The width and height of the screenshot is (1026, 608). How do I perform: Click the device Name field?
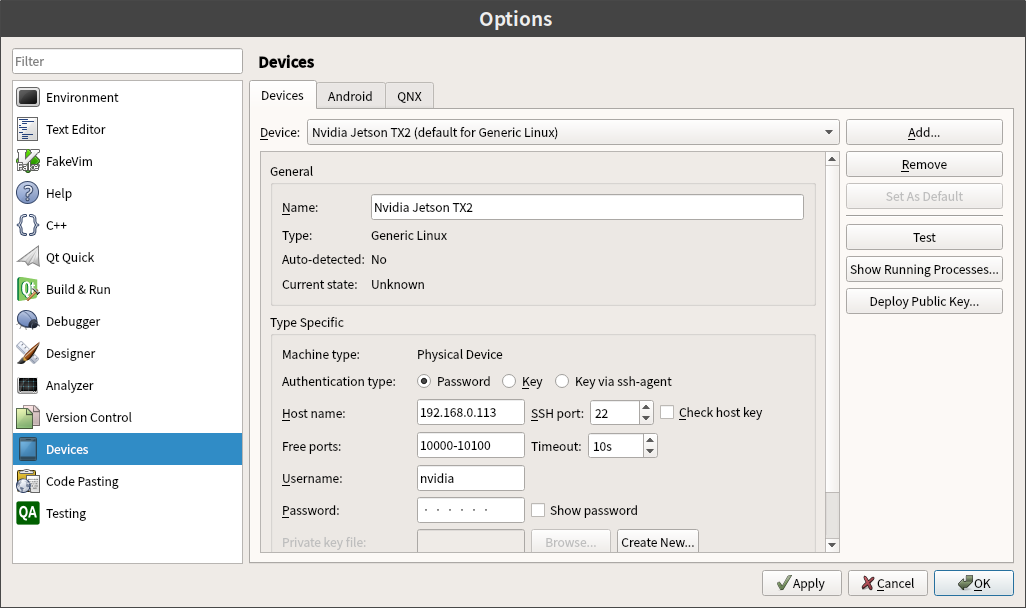coord(587,207)
